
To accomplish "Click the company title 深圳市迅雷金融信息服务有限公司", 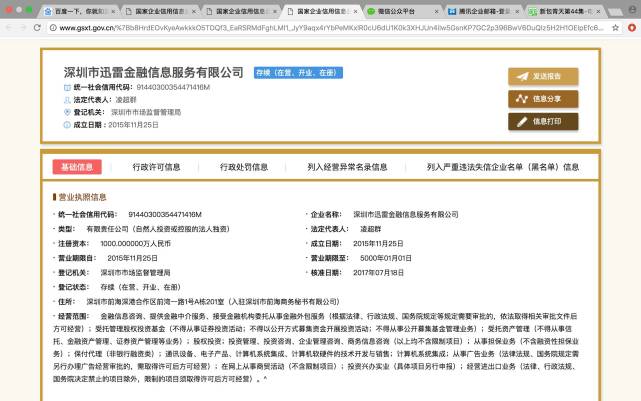I will tap(154, 72).
